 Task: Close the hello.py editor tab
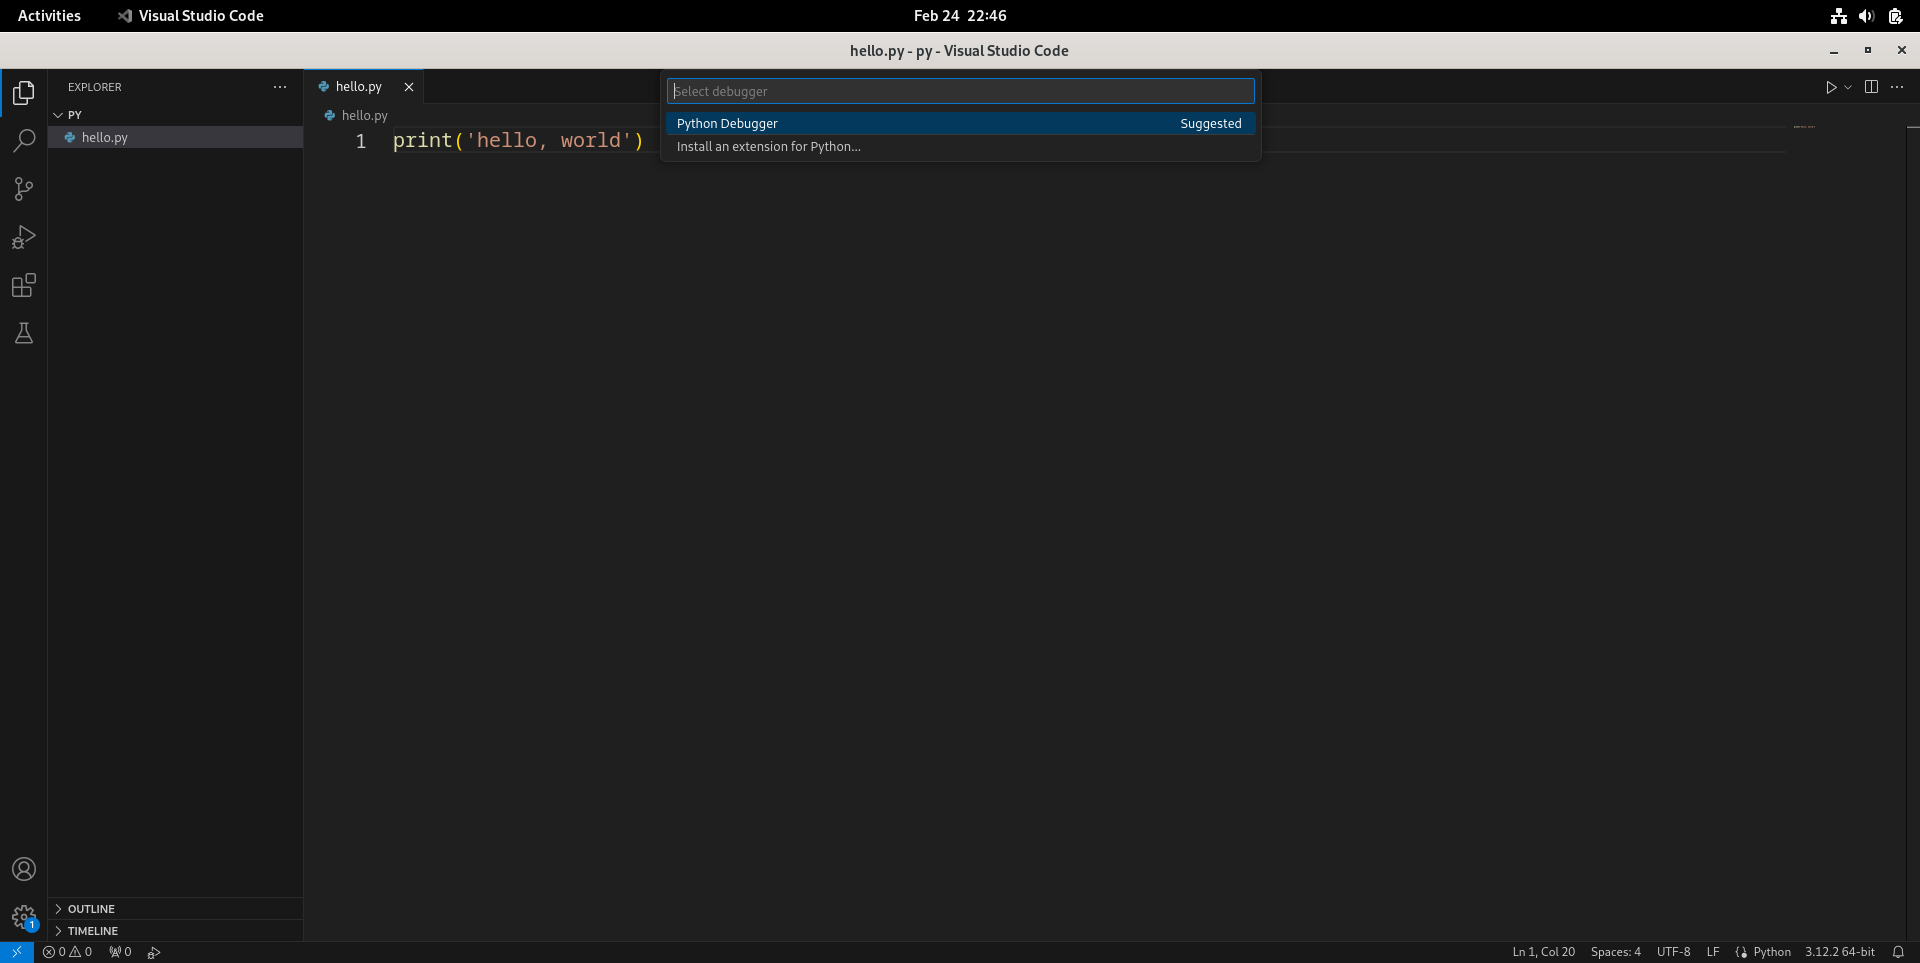pyautogui.click(x=409, y=87)
